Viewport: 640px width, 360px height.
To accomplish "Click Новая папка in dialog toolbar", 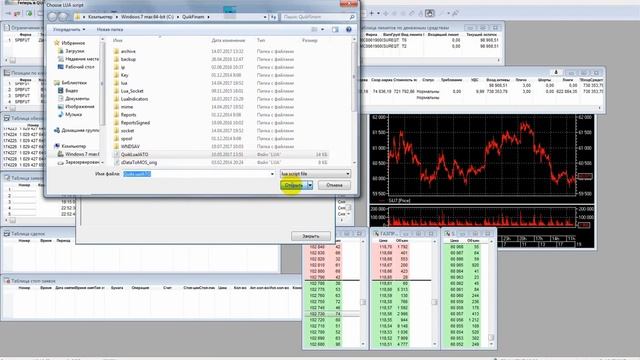I will point(110,29).
